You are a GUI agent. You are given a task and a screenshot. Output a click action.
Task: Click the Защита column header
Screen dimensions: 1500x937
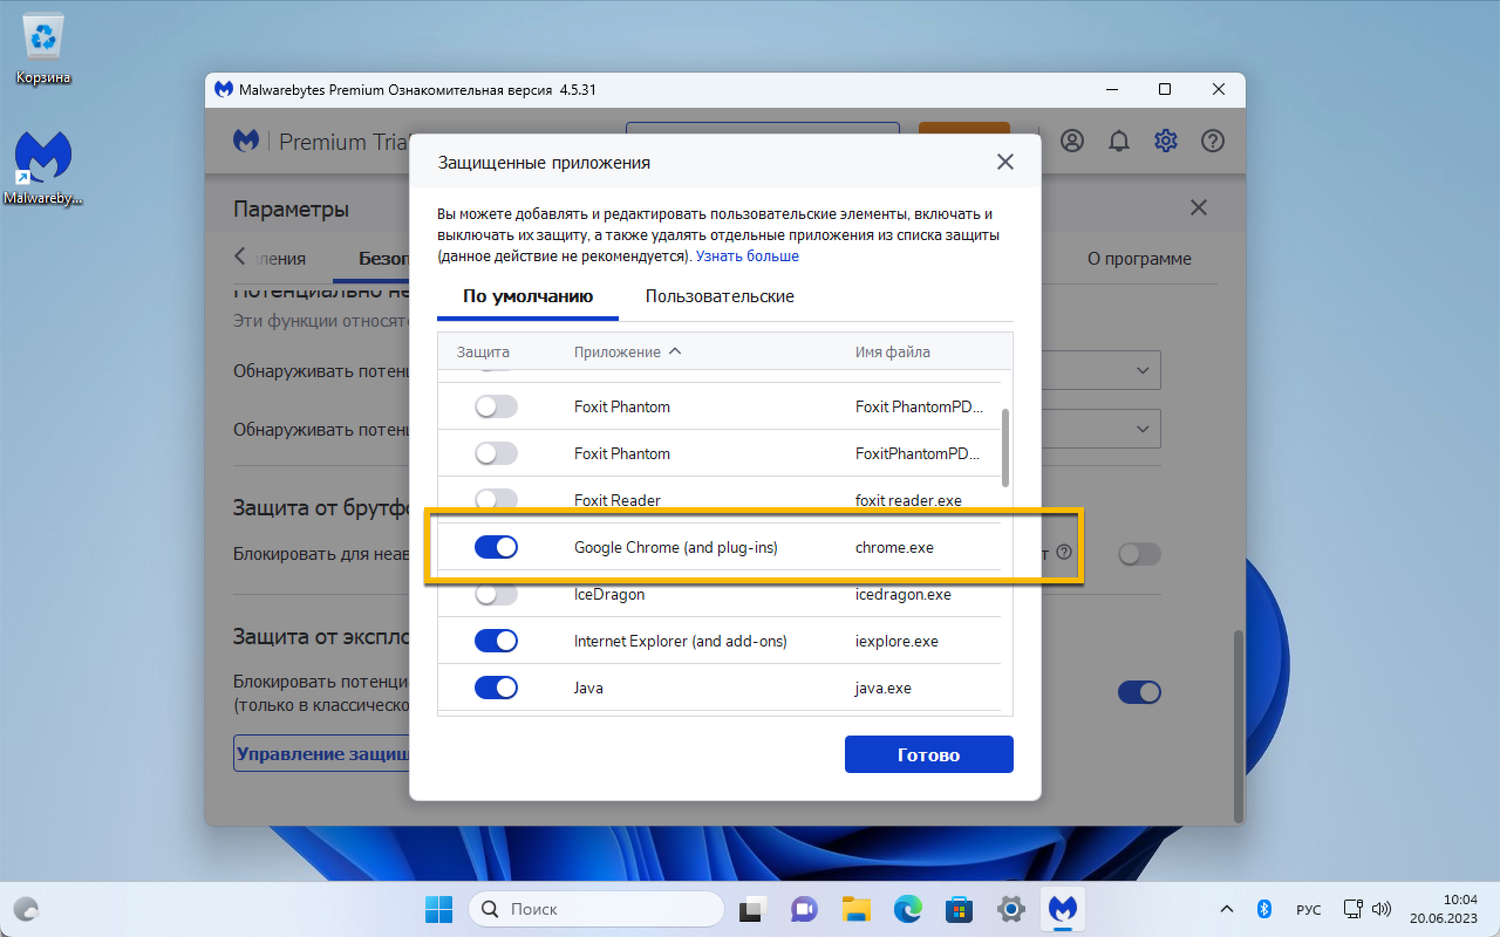click(x=483, y=352)
